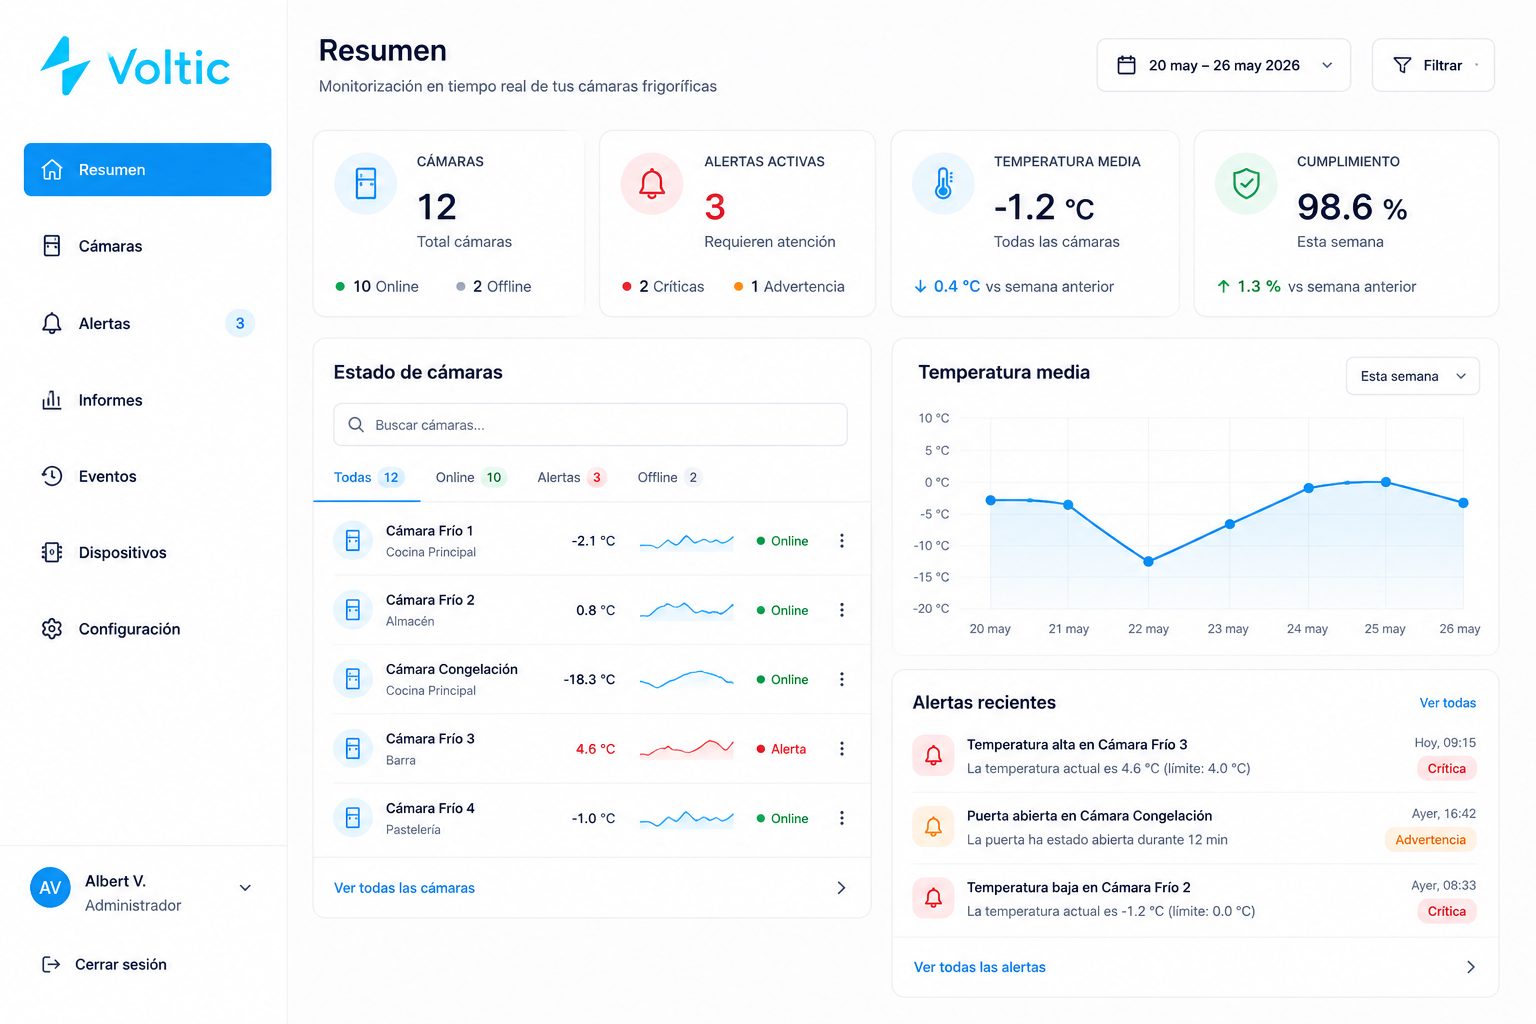Viewport: 1536px width, 1024px height.
Task: Click the Cerrar sesión logout icon
Action: pos(51,964)
